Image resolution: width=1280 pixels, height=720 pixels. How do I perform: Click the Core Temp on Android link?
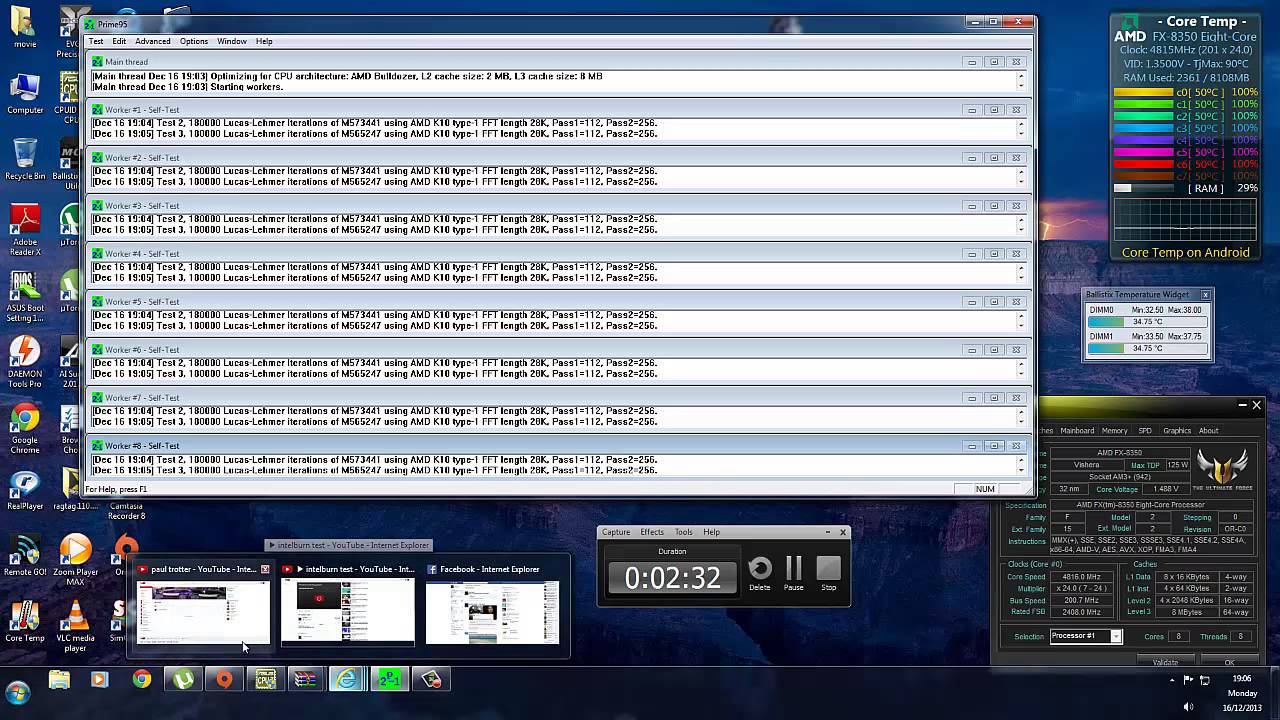pyautogui.click(x=1185, y=253)
